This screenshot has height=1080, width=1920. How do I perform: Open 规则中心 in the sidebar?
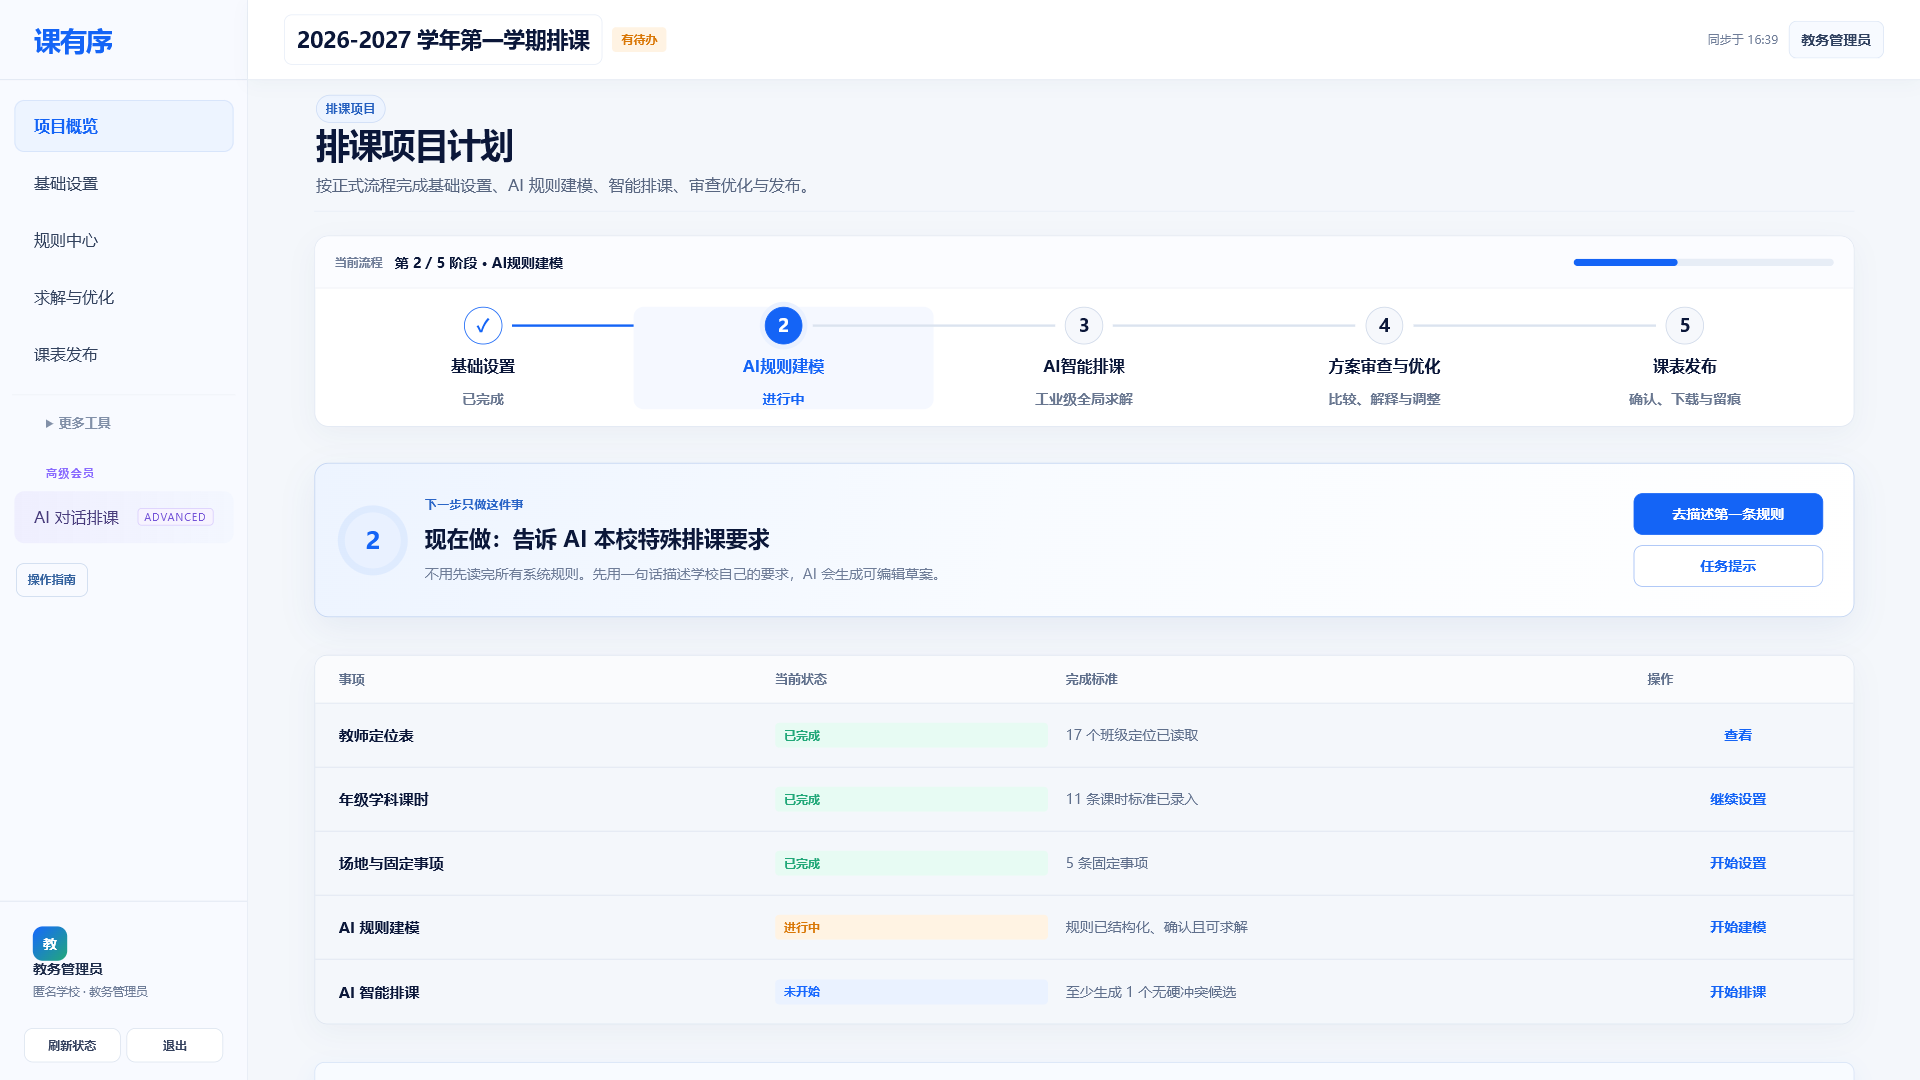point(124,240)
